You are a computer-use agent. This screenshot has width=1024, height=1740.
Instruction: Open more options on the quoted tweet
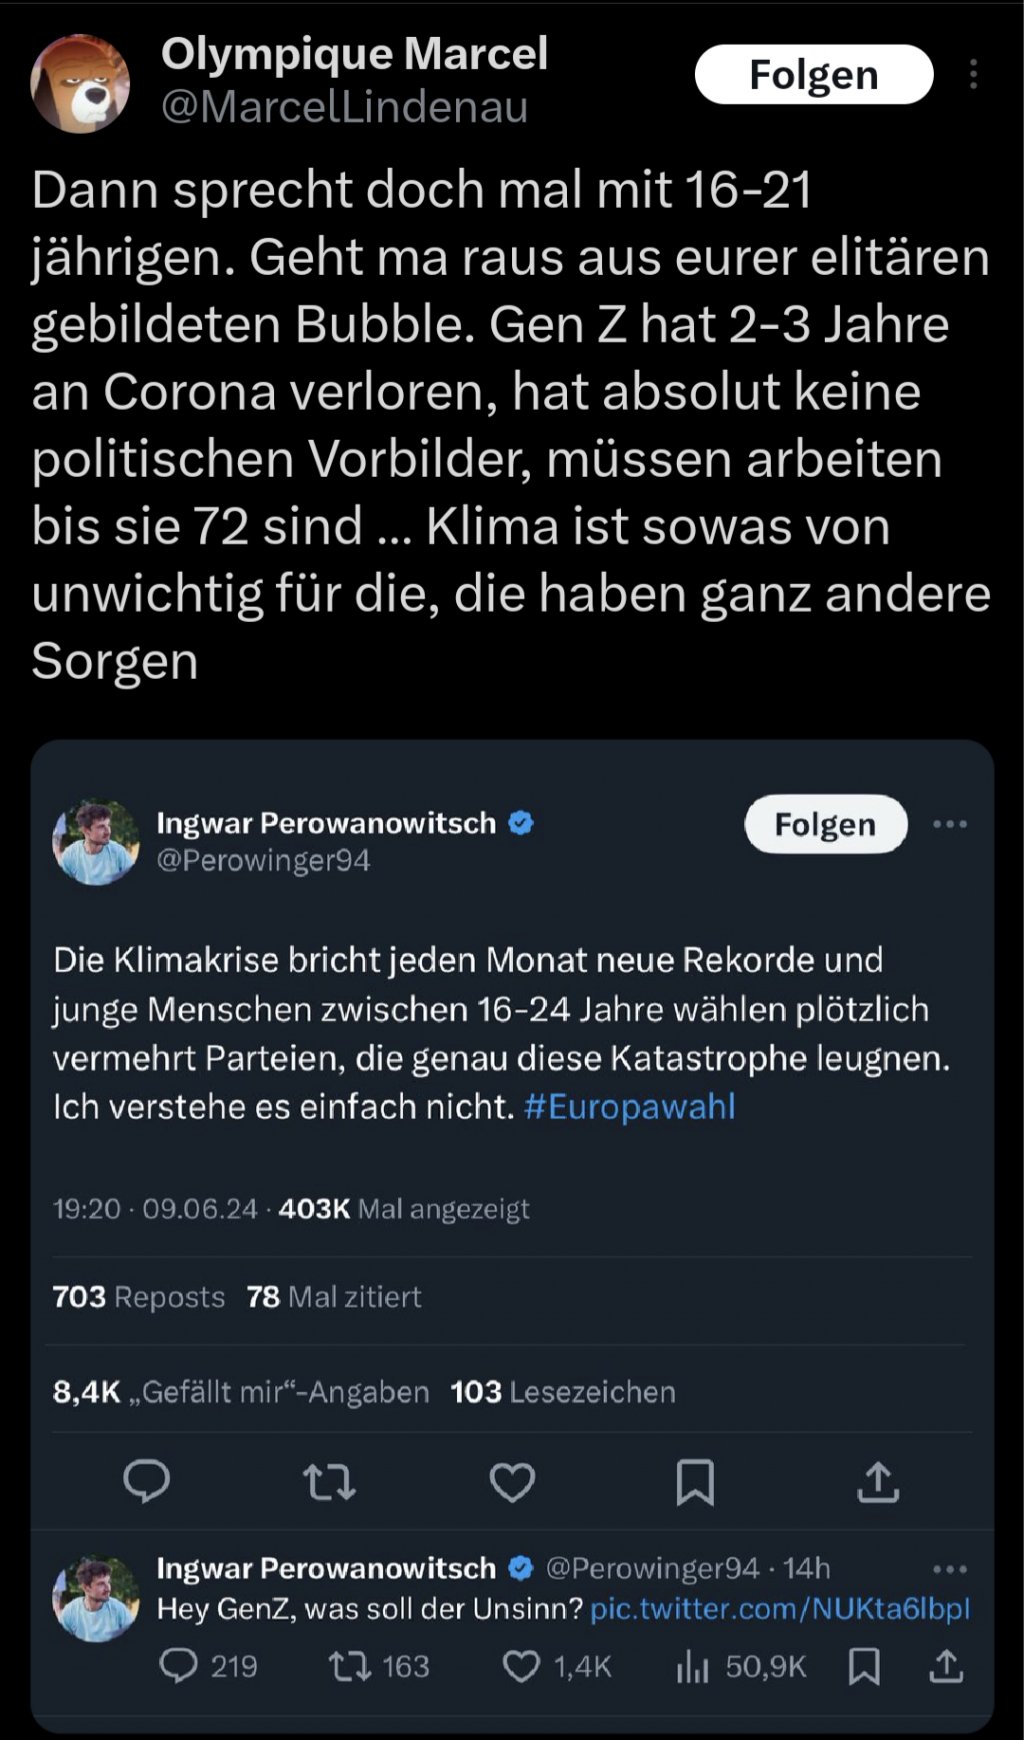pyautogui.click(x=949, y=824)
